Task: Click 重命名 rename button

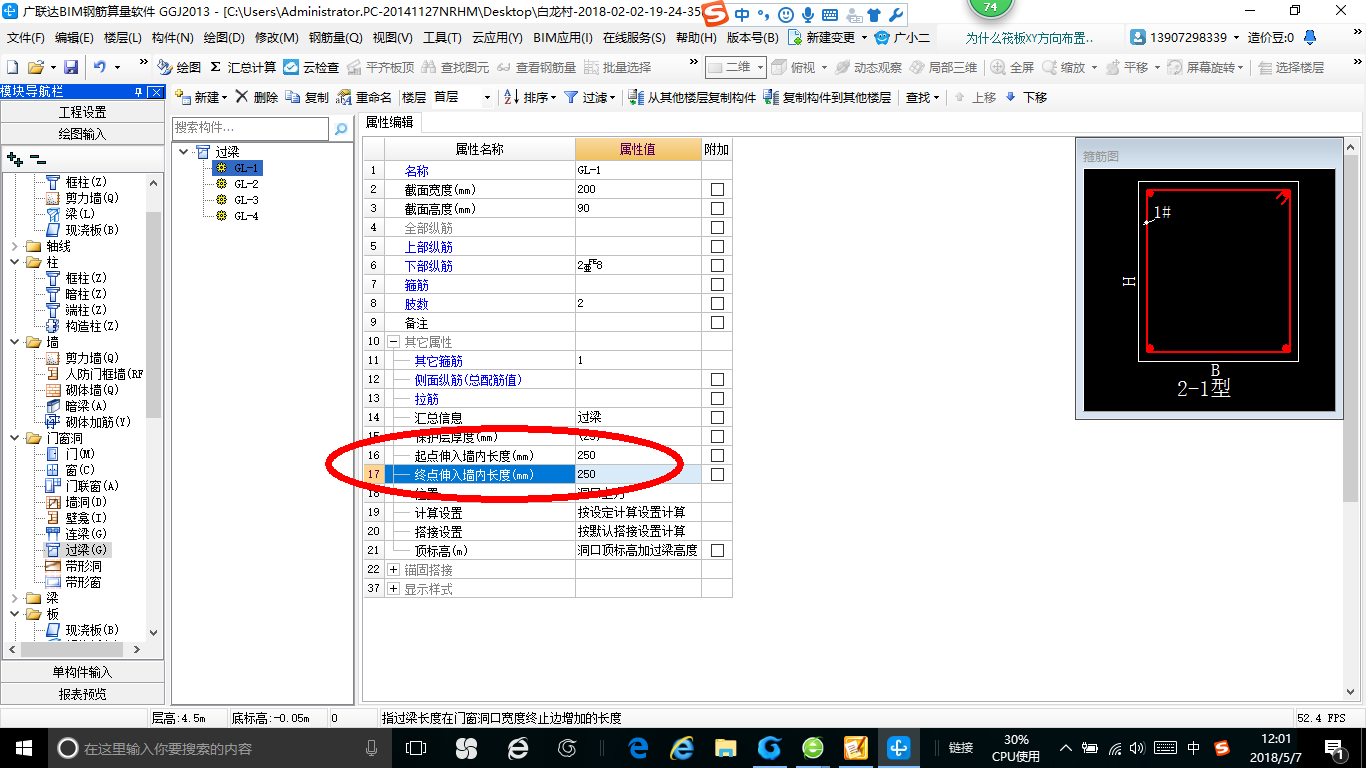Action: (364, 97)
